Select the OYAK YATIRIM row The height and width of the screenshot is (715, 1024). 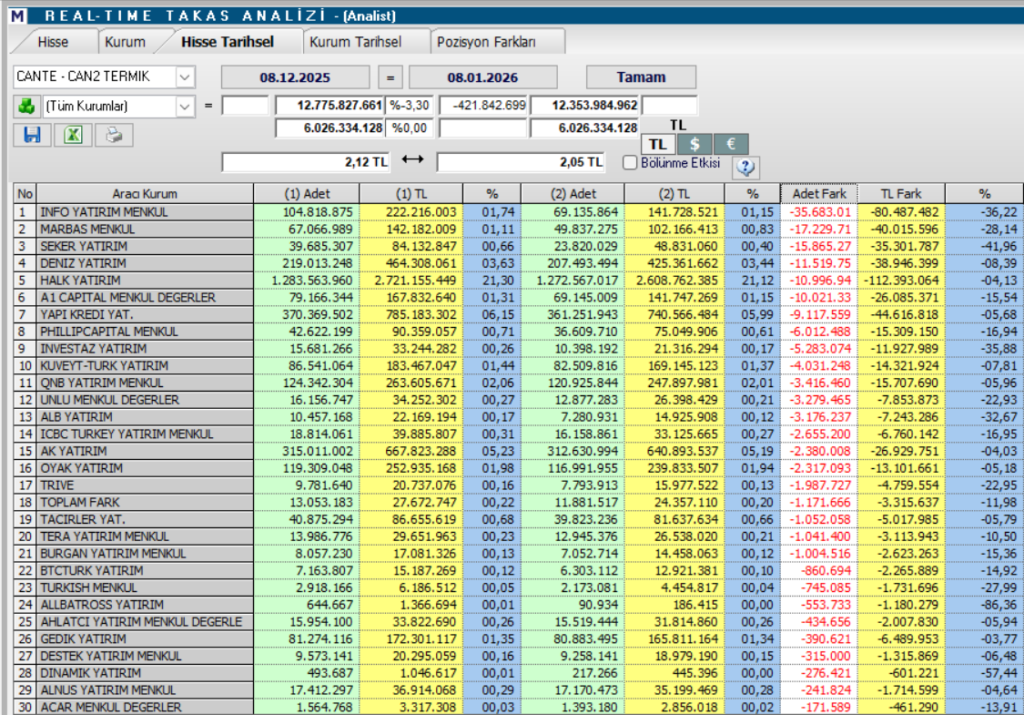click(519, 468)
